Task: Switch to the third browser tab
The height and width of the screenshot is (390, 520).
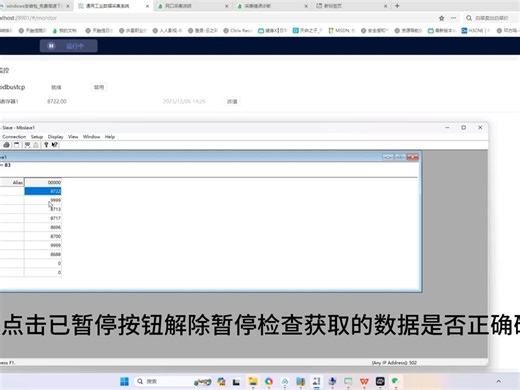Action: point(192,6)
